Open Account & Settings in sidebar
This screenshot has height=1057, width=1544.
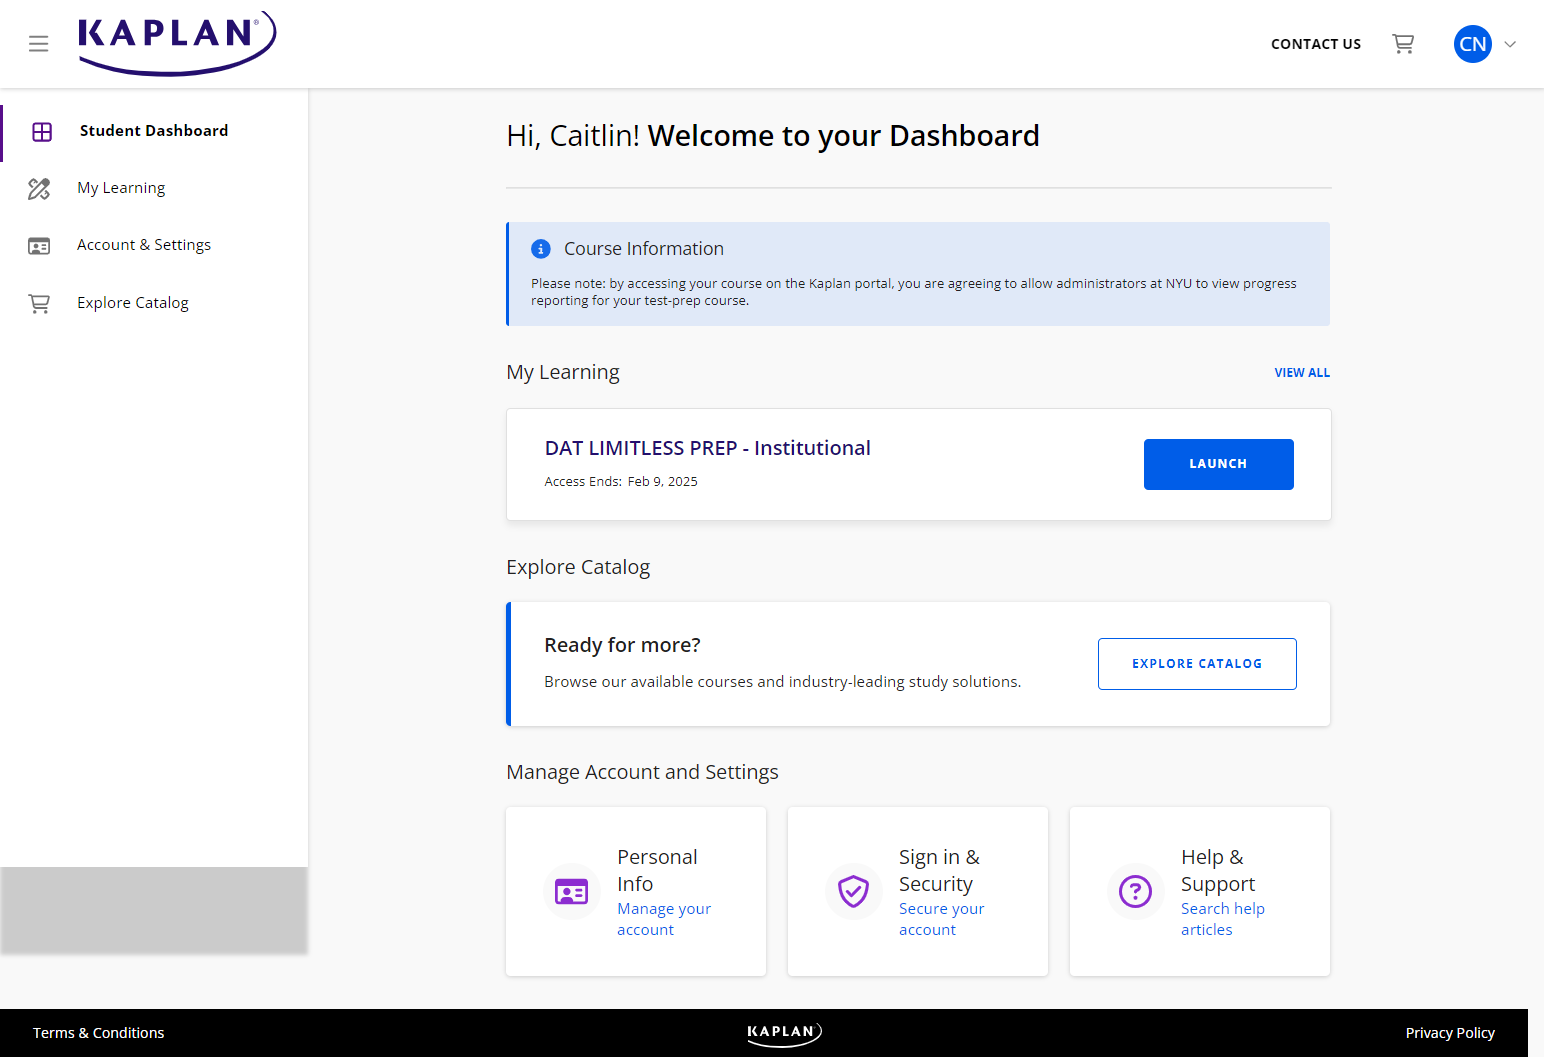(144, 245)
